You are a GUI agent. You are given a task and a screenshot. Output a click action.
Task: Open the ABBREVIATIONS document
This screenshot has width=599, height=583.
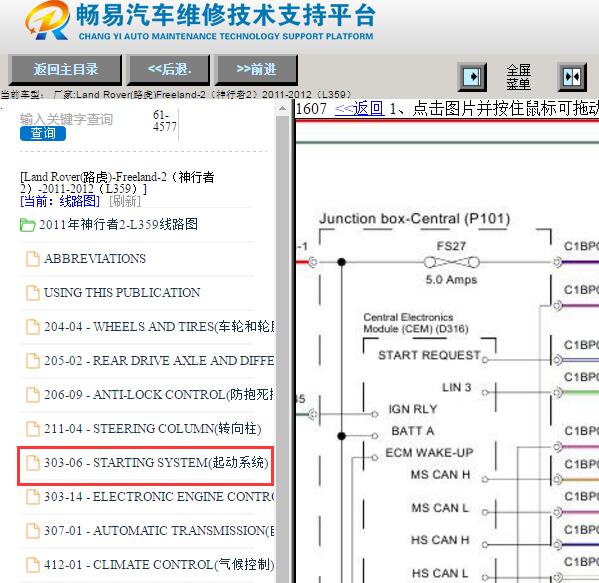pos(95,259)
